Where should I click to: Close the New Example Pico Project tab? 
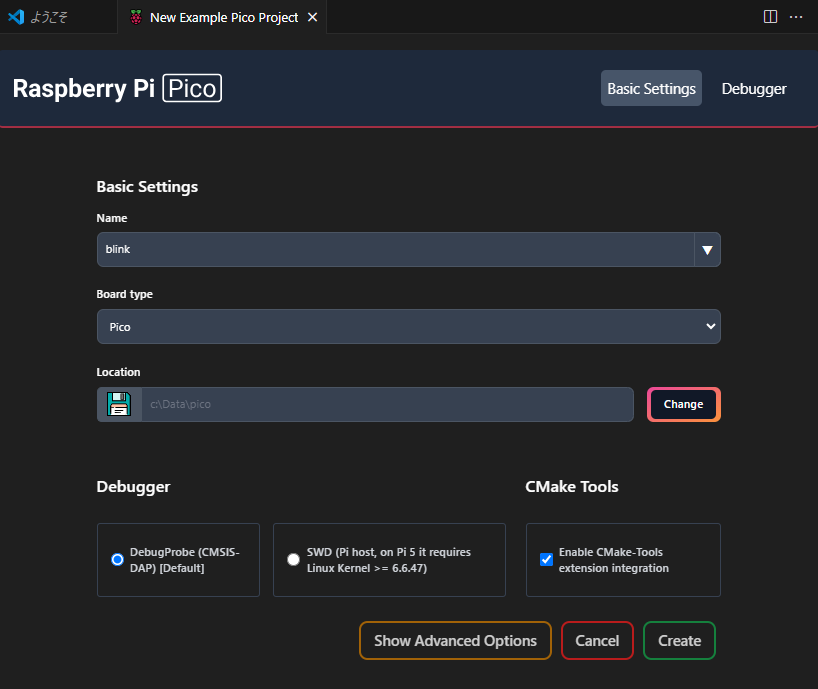(313, 17)
